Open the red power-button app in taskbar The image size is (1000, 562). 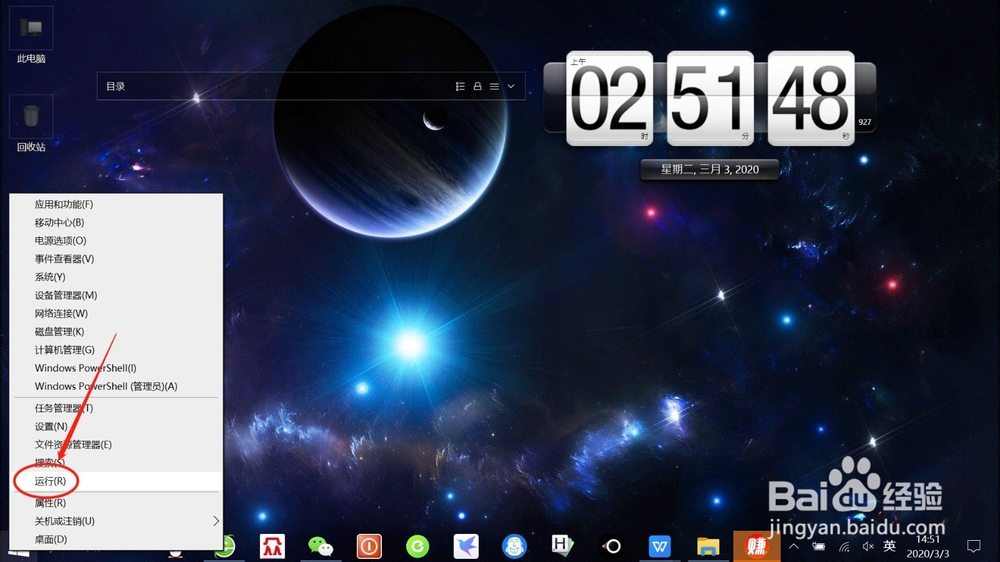[369, 546]
